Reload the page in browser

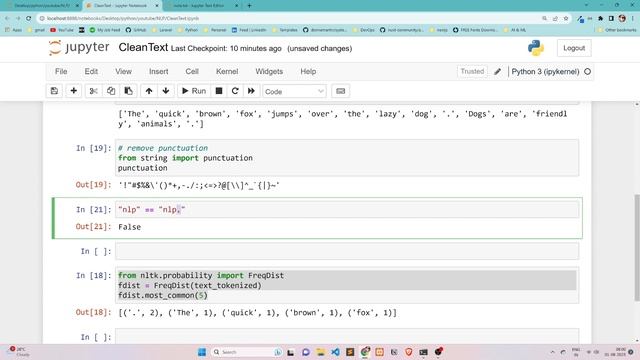(29, 18)
